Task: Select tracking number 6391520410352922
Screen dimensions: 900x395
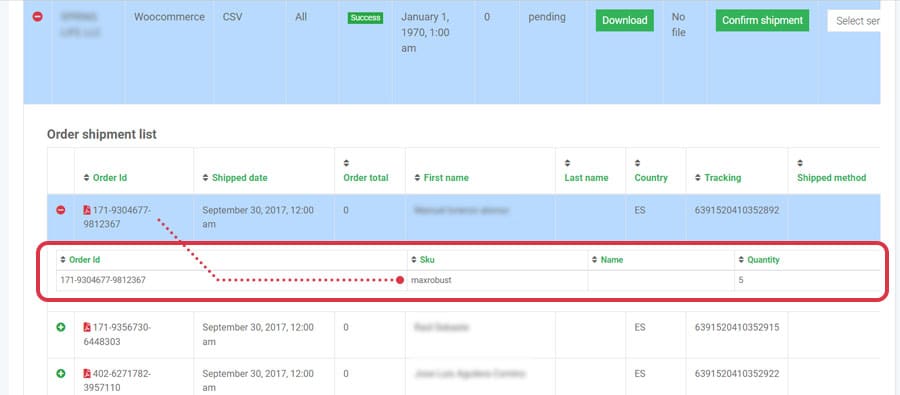Action: coord(736,373)
